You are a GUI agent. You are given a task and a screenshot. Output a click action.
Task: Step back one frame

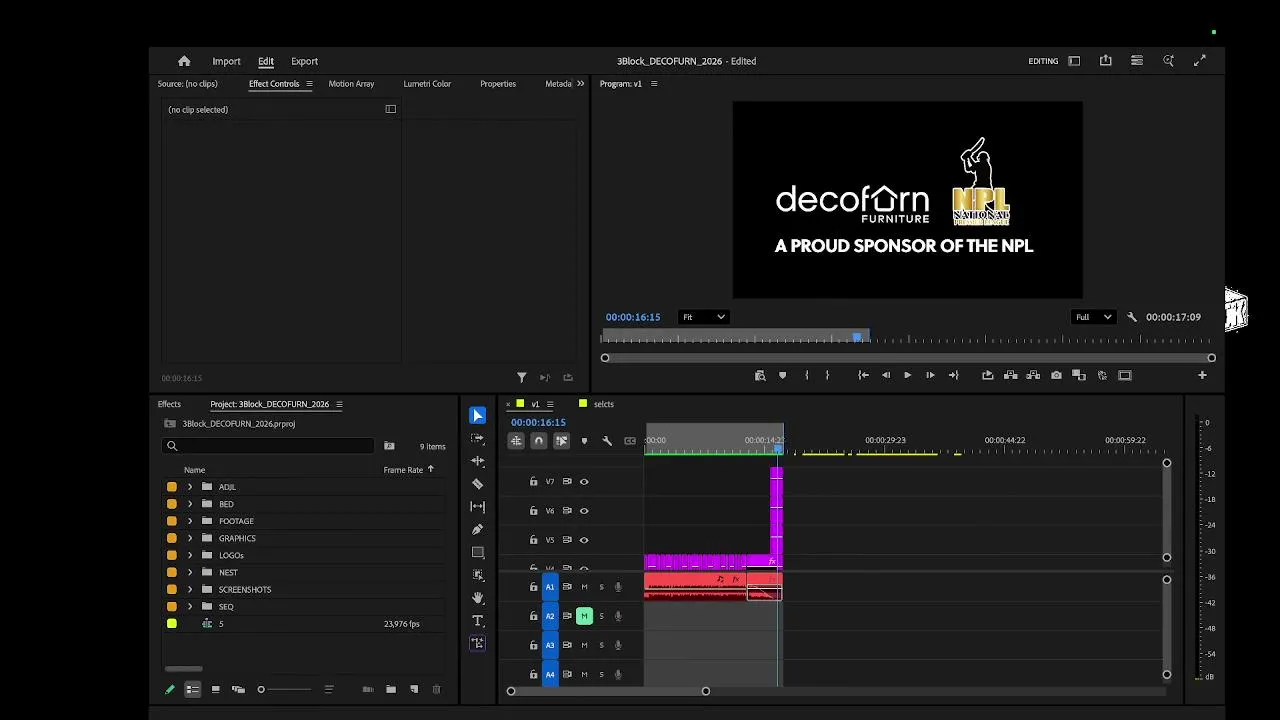click(886, 376)
